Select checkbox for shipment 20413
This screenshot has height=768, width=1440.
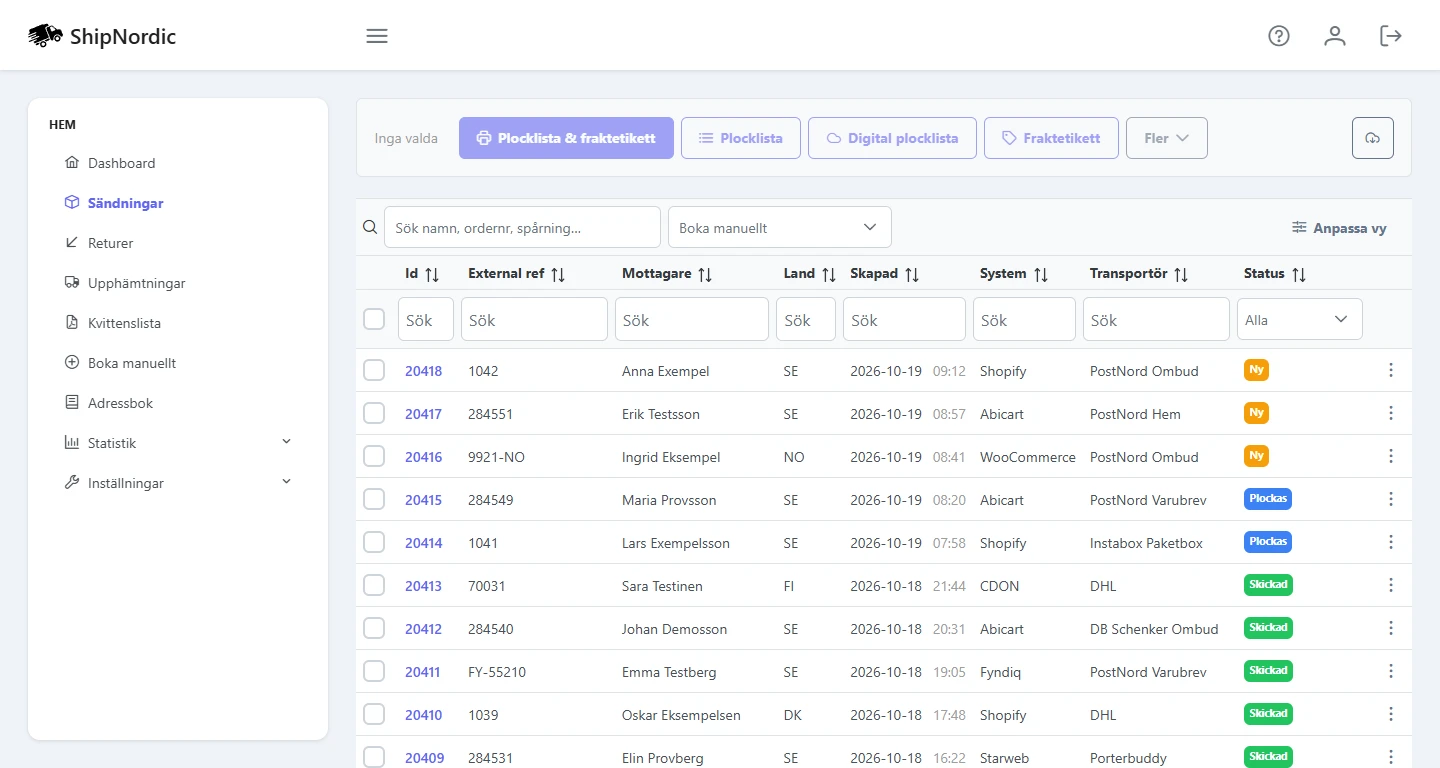coord(374,585)
